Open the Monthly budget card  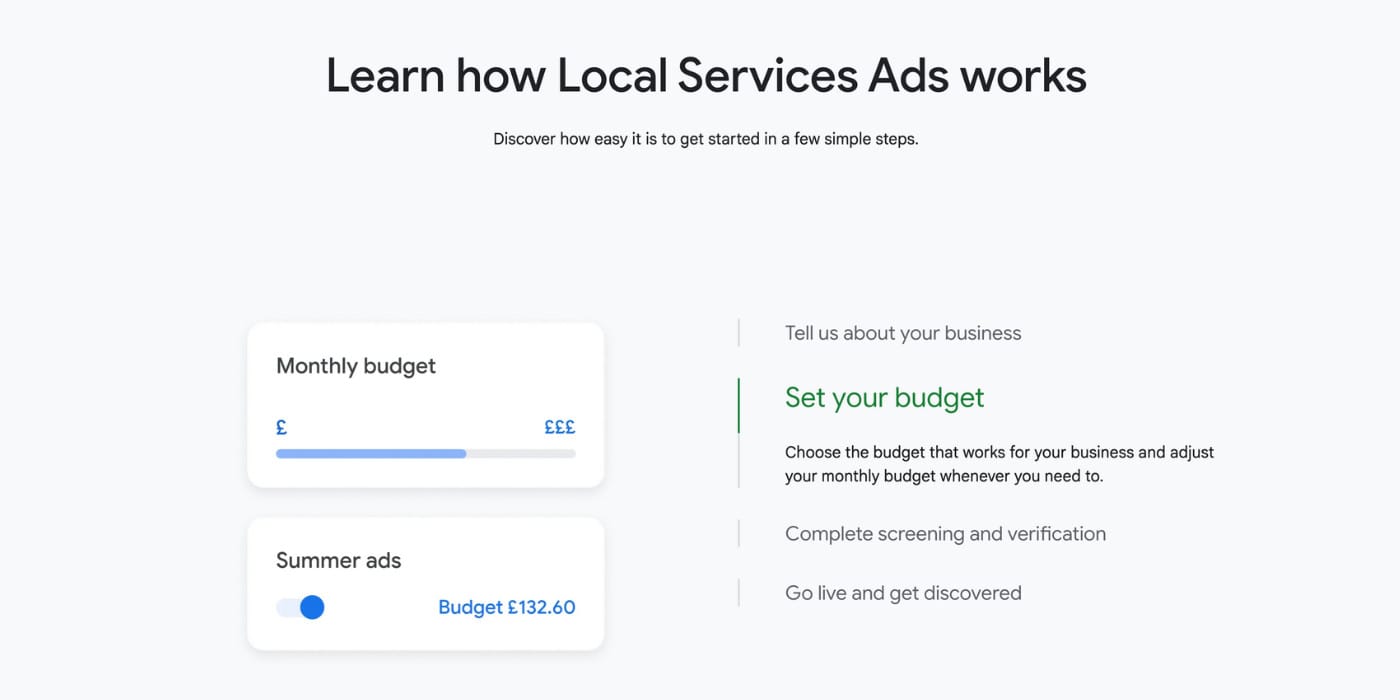[x=425, y=404]
